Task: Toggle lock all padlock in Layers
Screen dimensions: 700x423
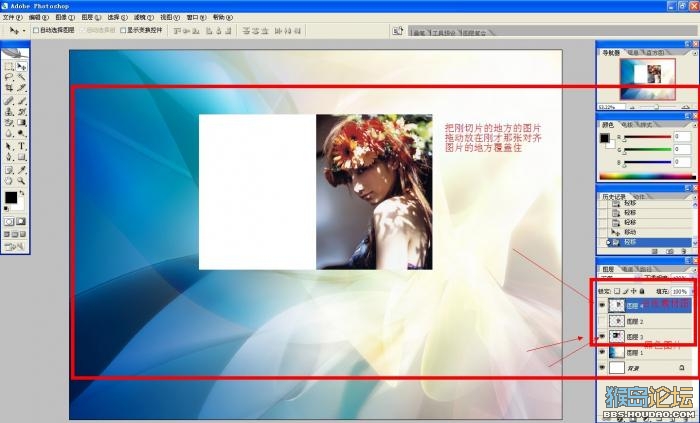Action: click(642, 291)
